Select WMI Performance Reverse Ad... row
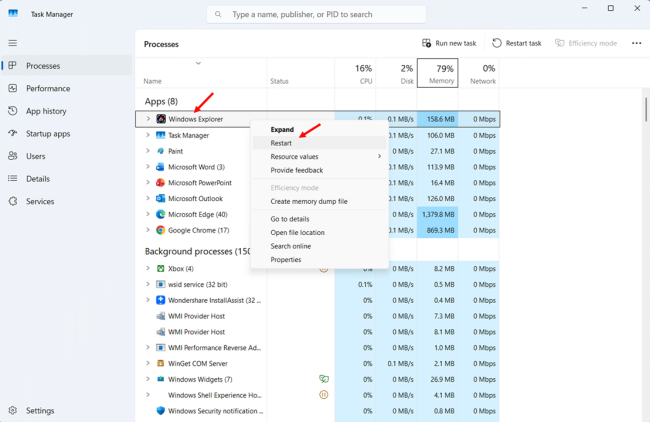The image size is (650, 422). coord(318,348)
